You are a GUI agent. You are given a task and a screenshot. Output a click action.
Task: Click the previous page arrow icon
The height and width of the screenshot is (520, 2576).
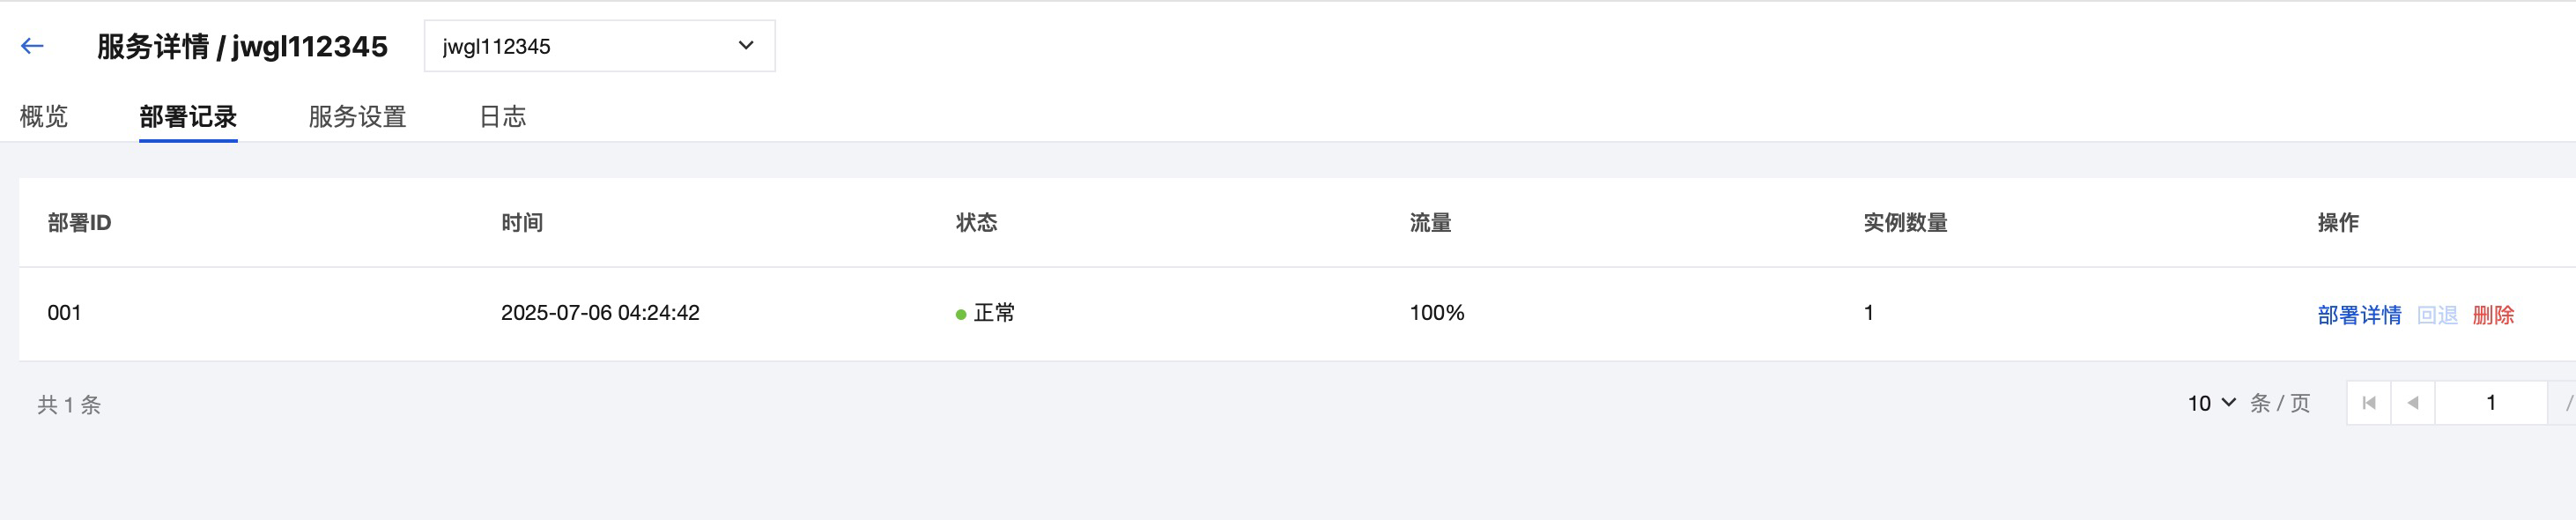pos(2412,403)
